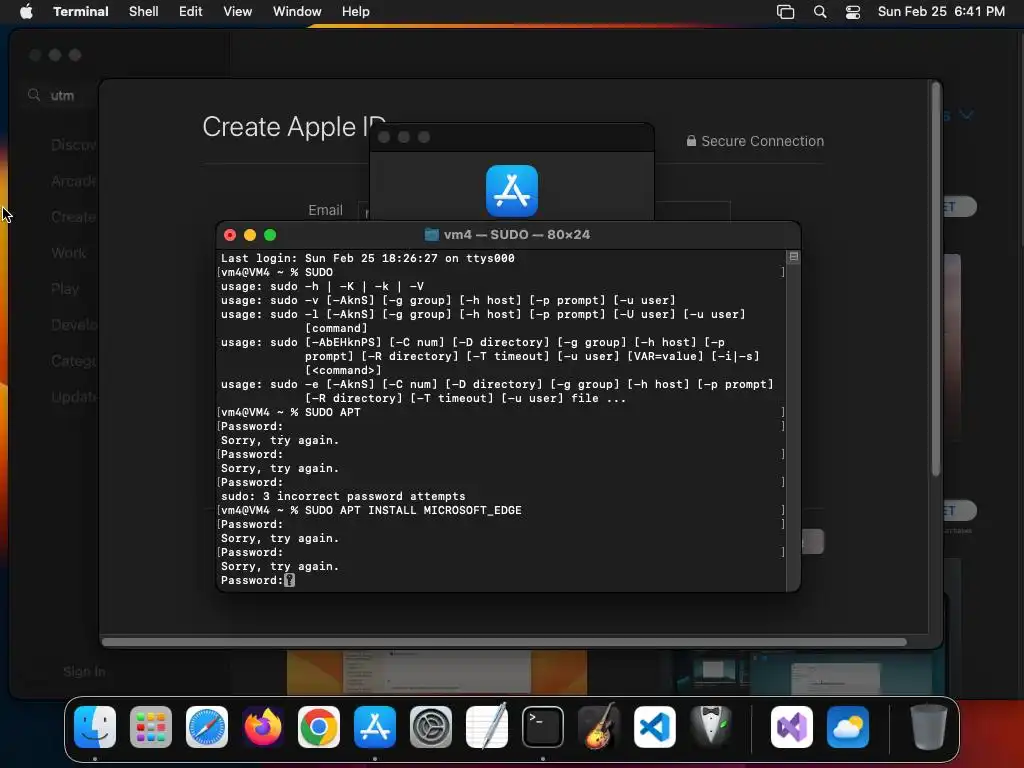Image resolution: width=1024 pixels, height=768 pixels.
Task: Launch GarageBand from the Dock
Action: [599, 727]
